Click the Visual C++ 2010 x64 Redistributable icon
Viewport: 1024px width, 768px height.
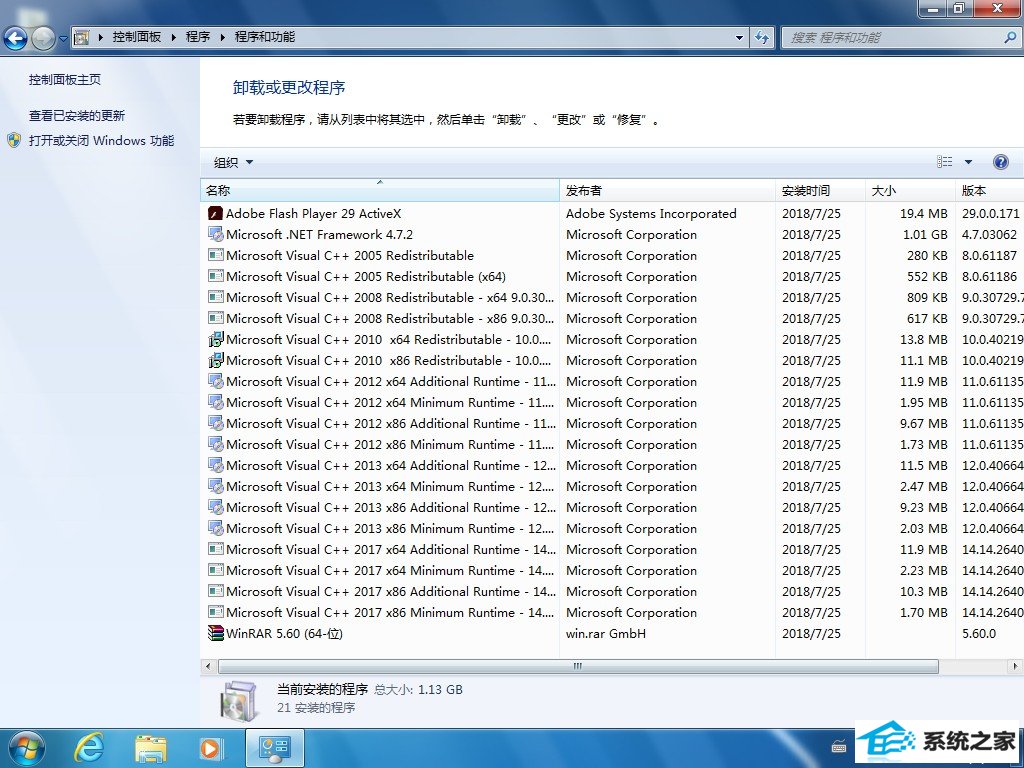216,340
